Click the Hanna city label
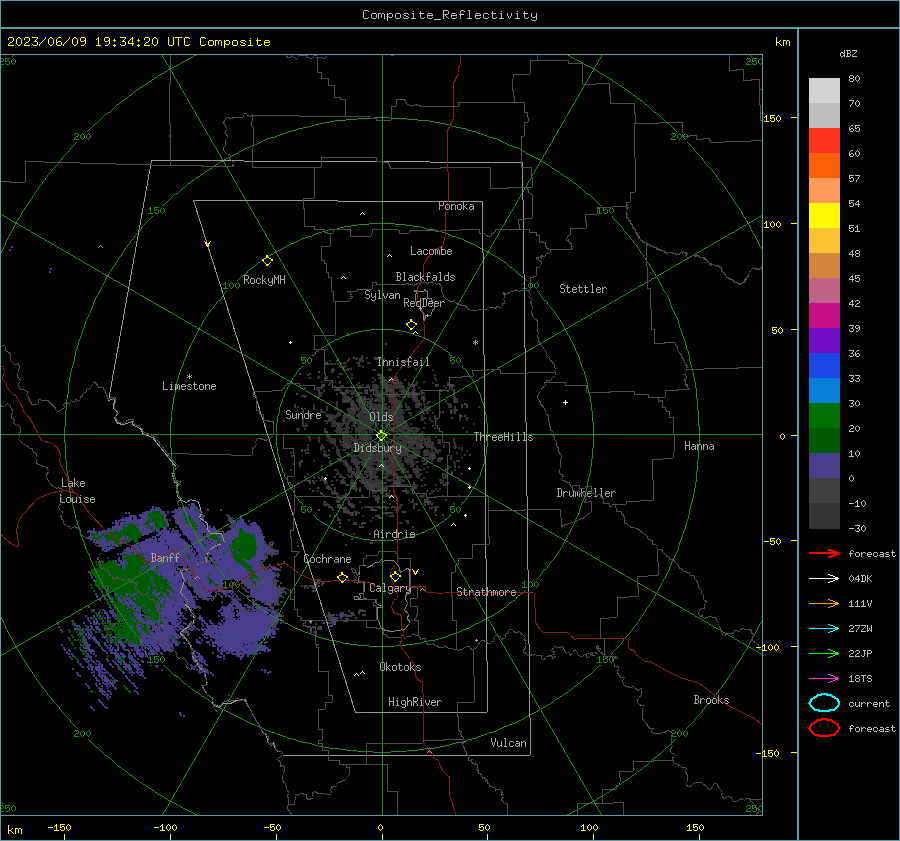Image resolution: width=900 pixels, height=841 pixels. pyautogui.click(x=699, y=446)
